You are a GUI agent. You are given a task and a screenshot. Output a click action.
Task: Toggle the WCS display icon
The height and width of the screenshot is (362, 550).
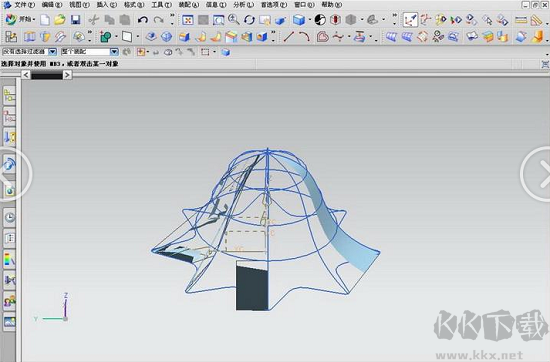pyautogui.click(x=410, y=20)
